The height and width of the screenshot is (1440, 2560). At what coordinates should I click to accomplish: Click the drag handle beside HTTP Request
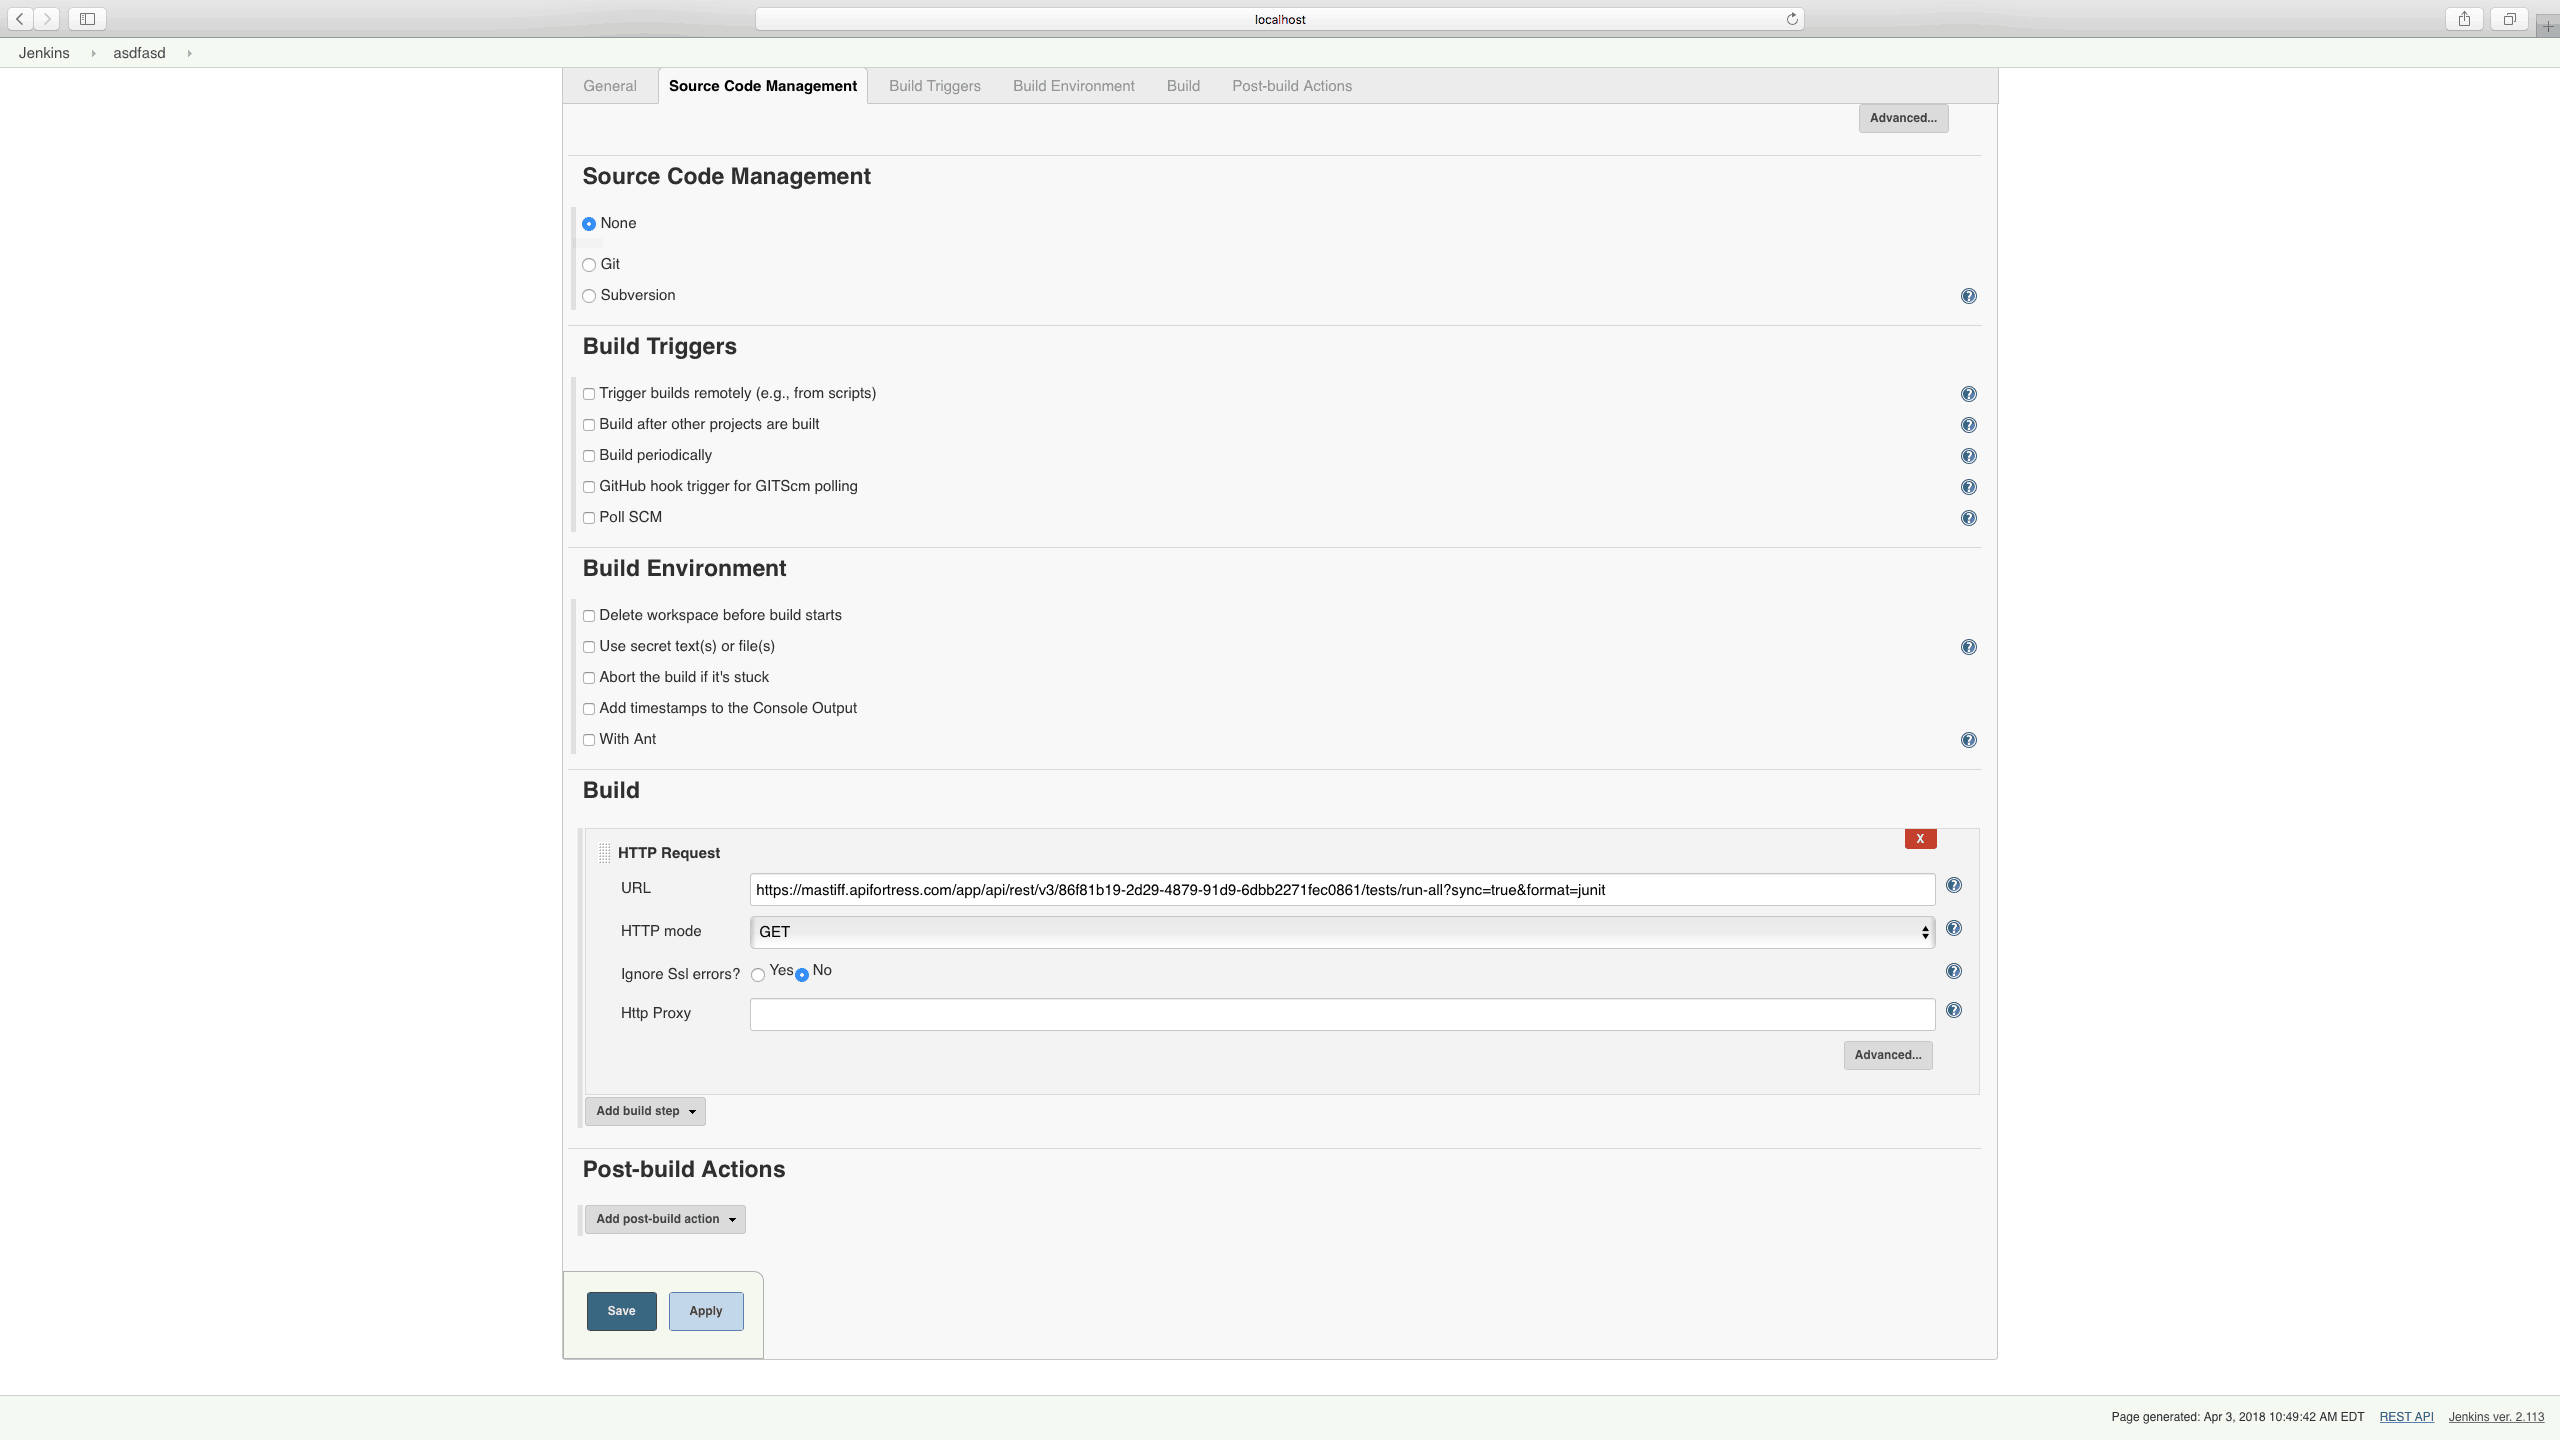(x=603, y=852)
